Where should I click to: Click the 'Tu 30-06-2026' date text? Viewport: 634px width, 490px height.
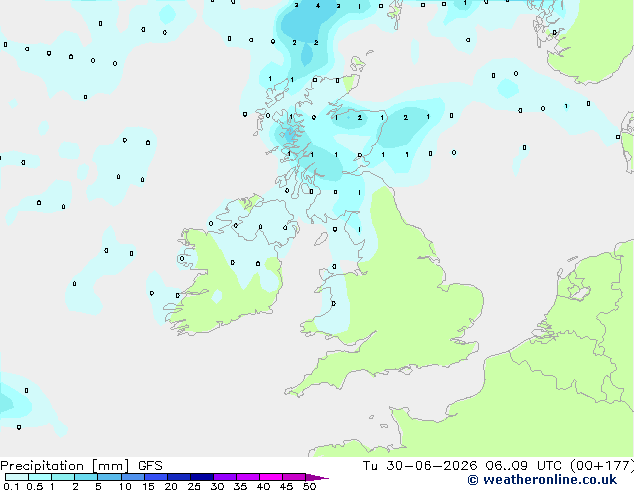click(x=420, y=466)
